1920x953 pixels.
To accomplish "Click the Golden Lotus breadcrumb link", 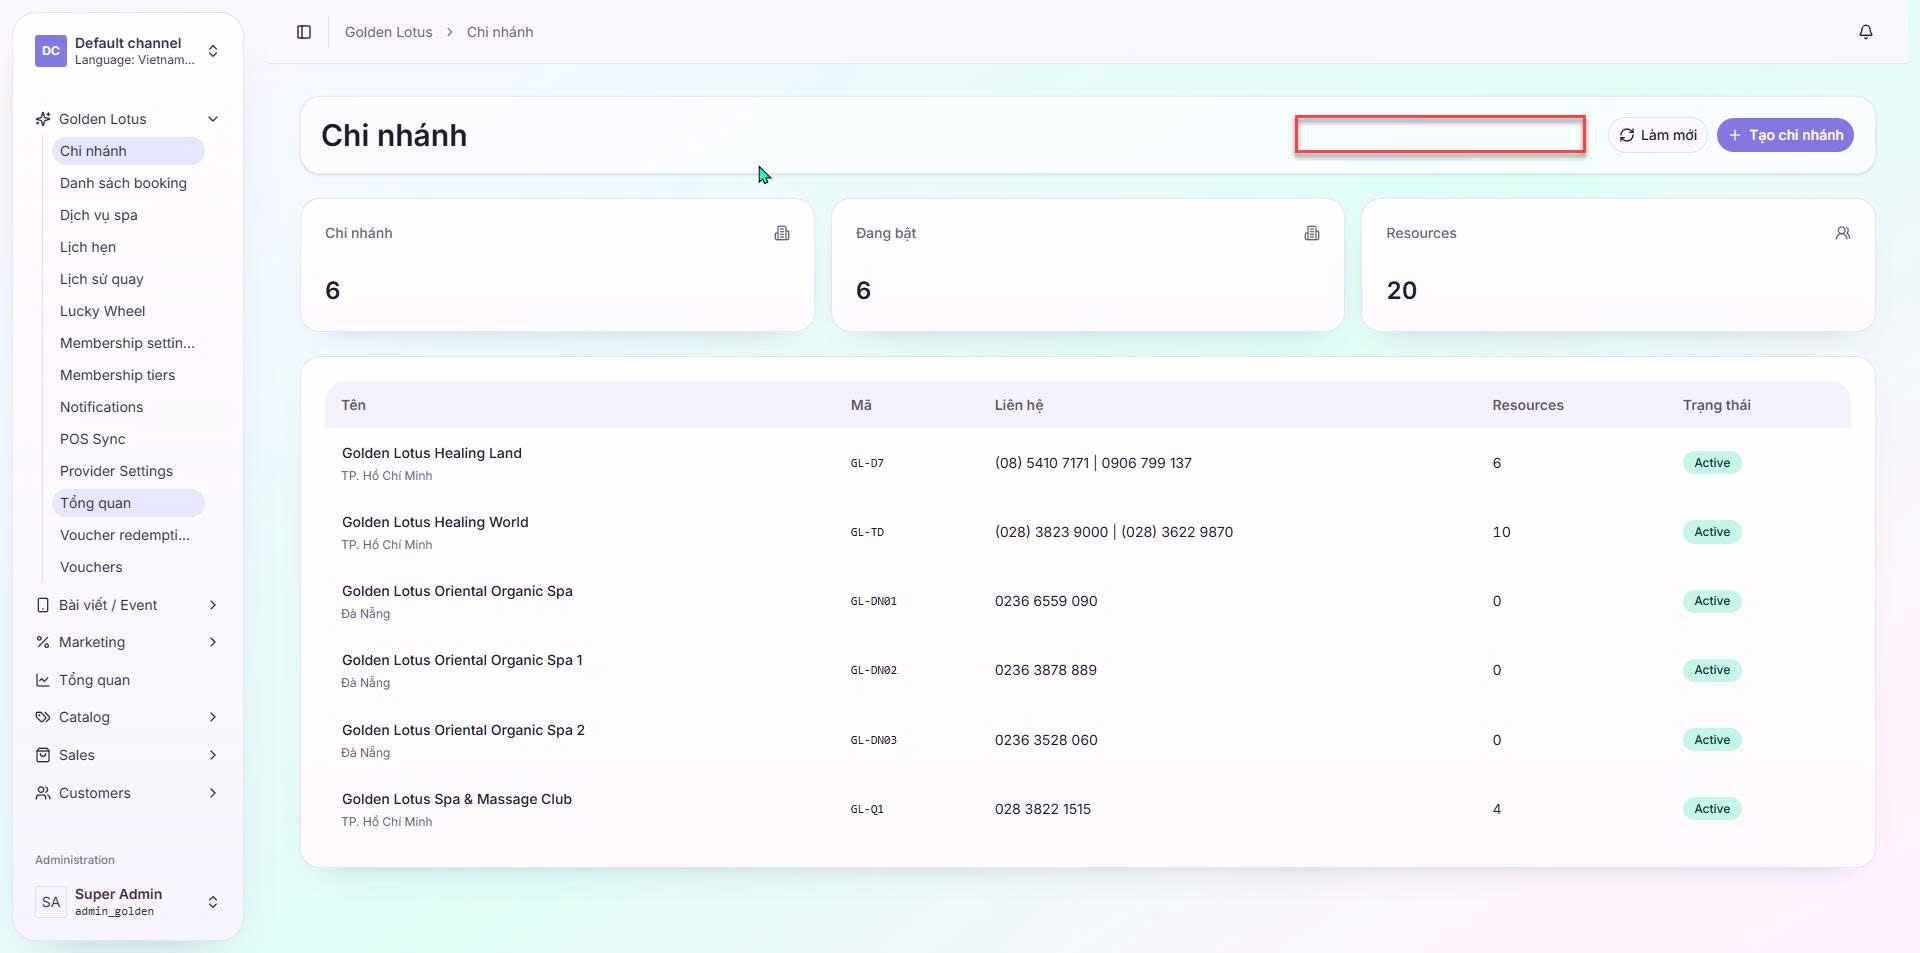I will [x=389, y=32].
